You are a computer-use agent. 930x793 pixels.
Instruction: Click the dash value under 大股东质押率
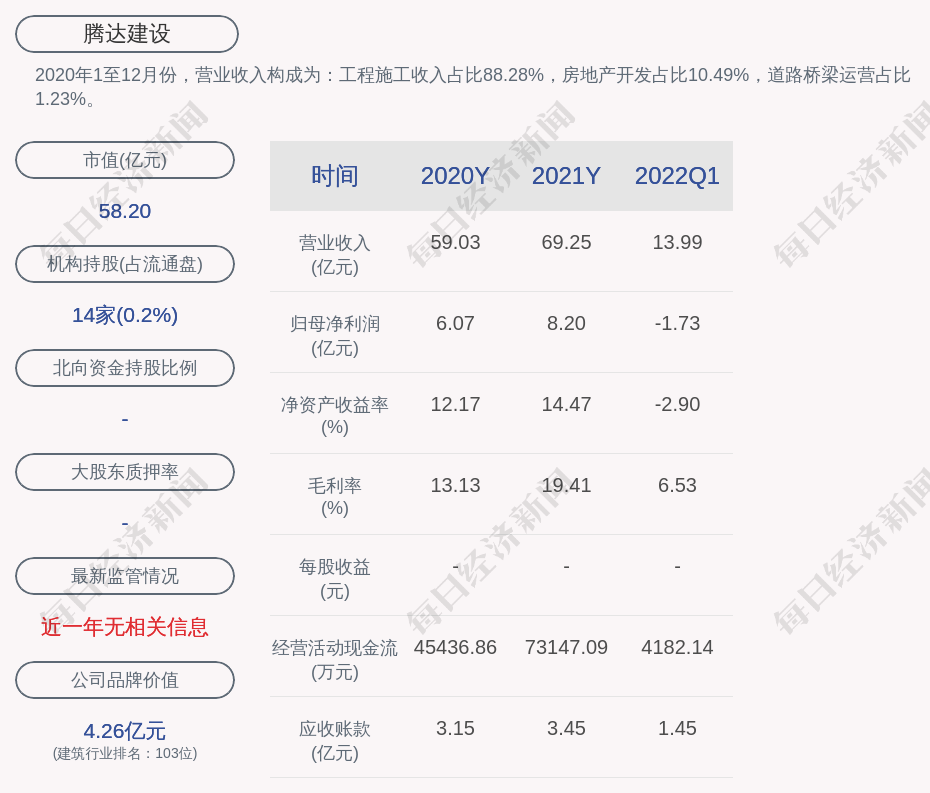pos(125,524)
